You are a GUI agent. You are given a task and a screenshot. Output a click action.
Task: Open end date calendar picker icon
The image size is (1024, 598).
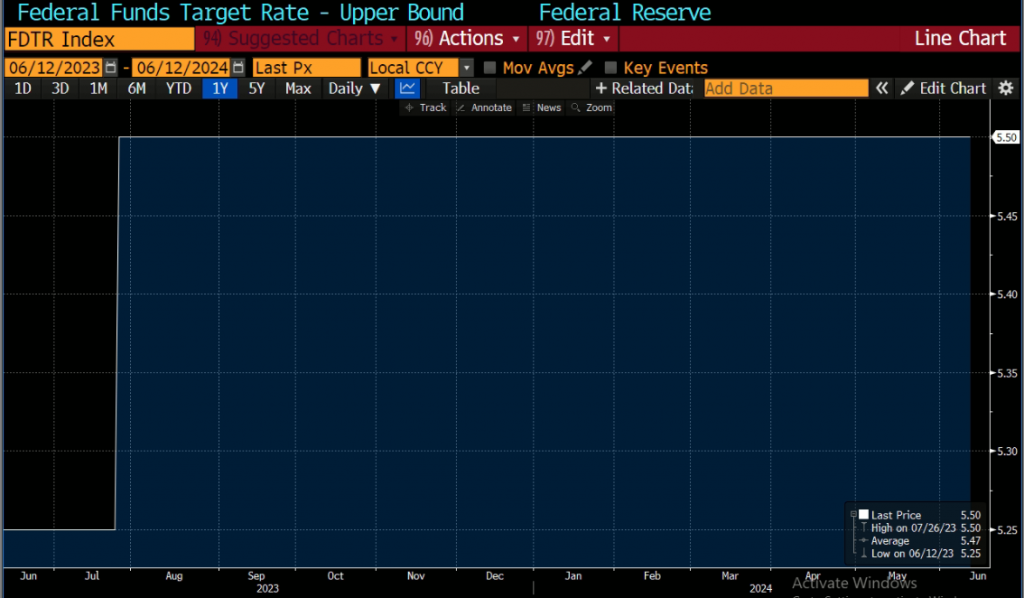coord(238,67)
